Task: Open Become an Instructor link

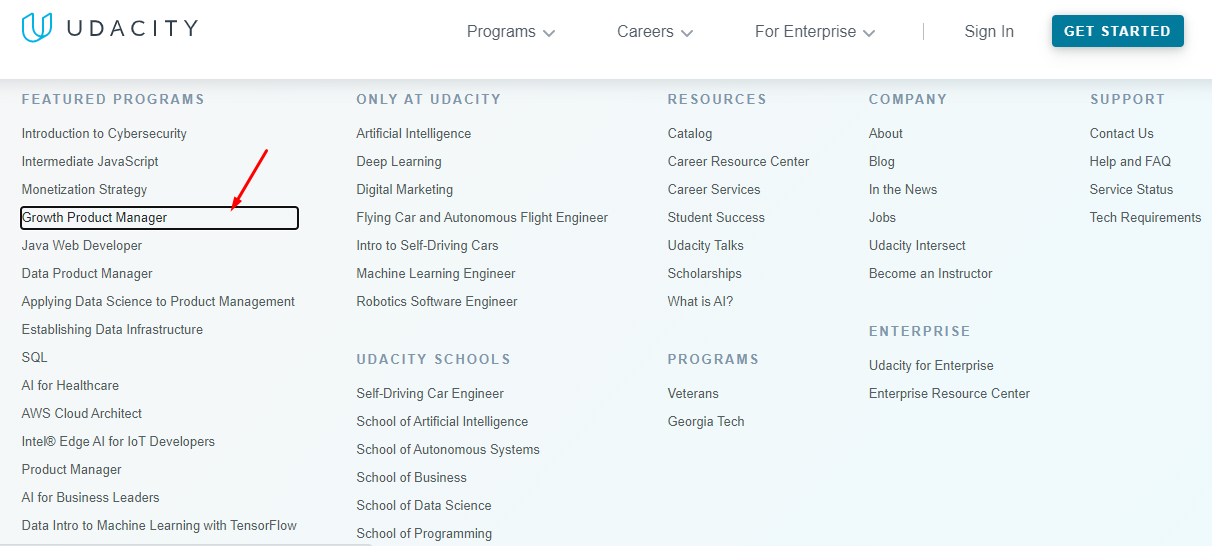Action: 931,274
